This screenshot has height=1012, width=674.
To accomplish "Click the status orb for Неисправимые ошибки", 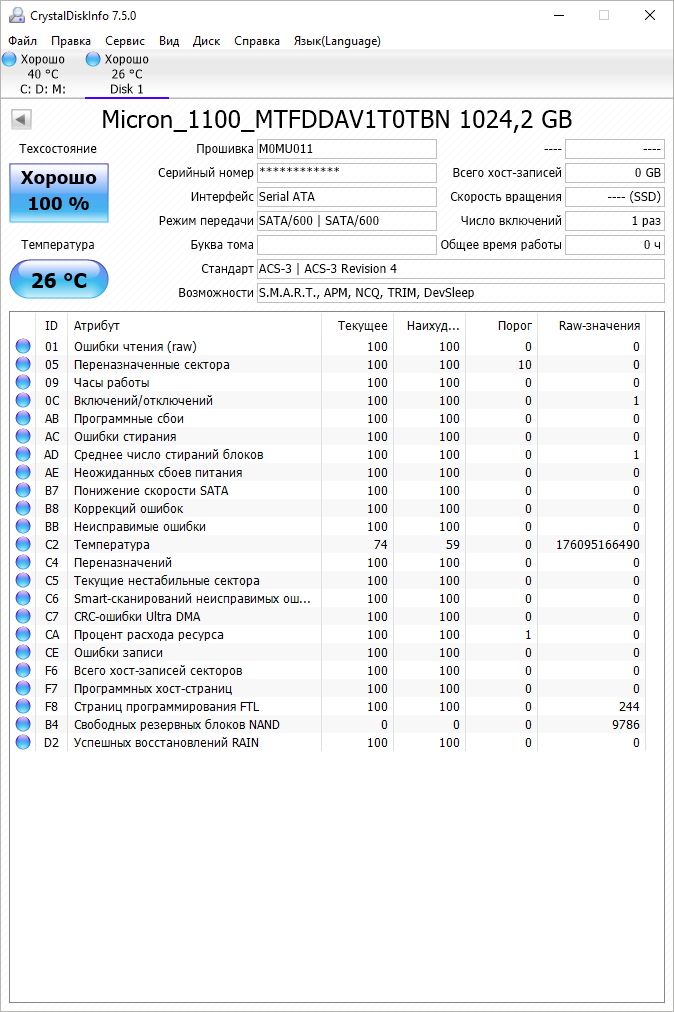I will [x=23, y=527].
